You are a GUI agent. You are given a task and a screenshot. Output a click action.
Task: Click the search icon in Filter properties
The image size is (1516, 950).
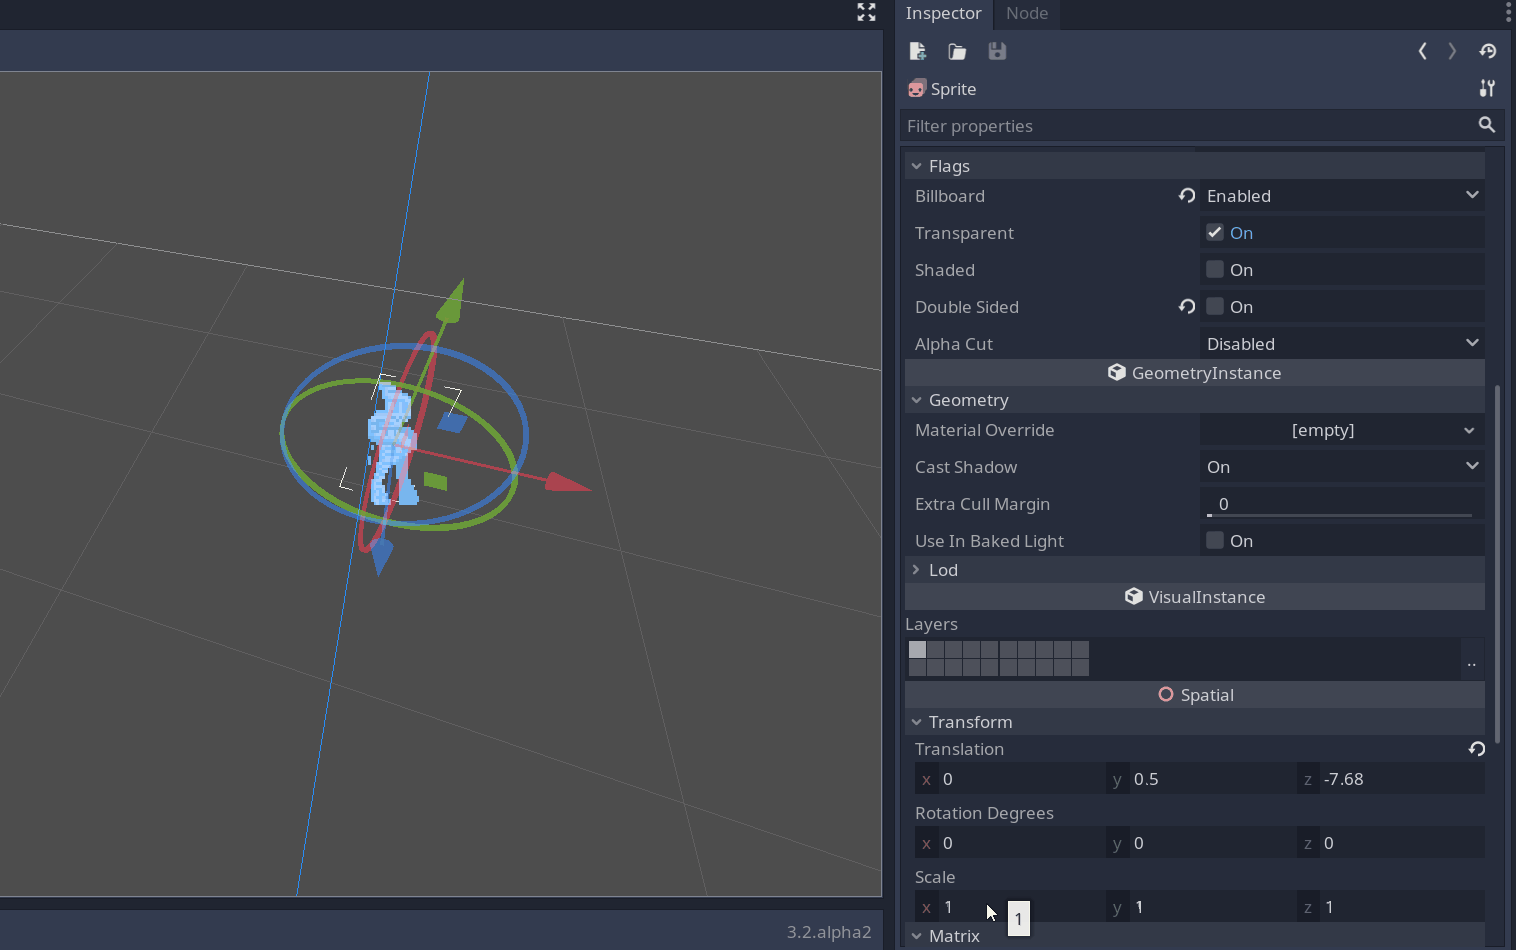coord(1487,125)
